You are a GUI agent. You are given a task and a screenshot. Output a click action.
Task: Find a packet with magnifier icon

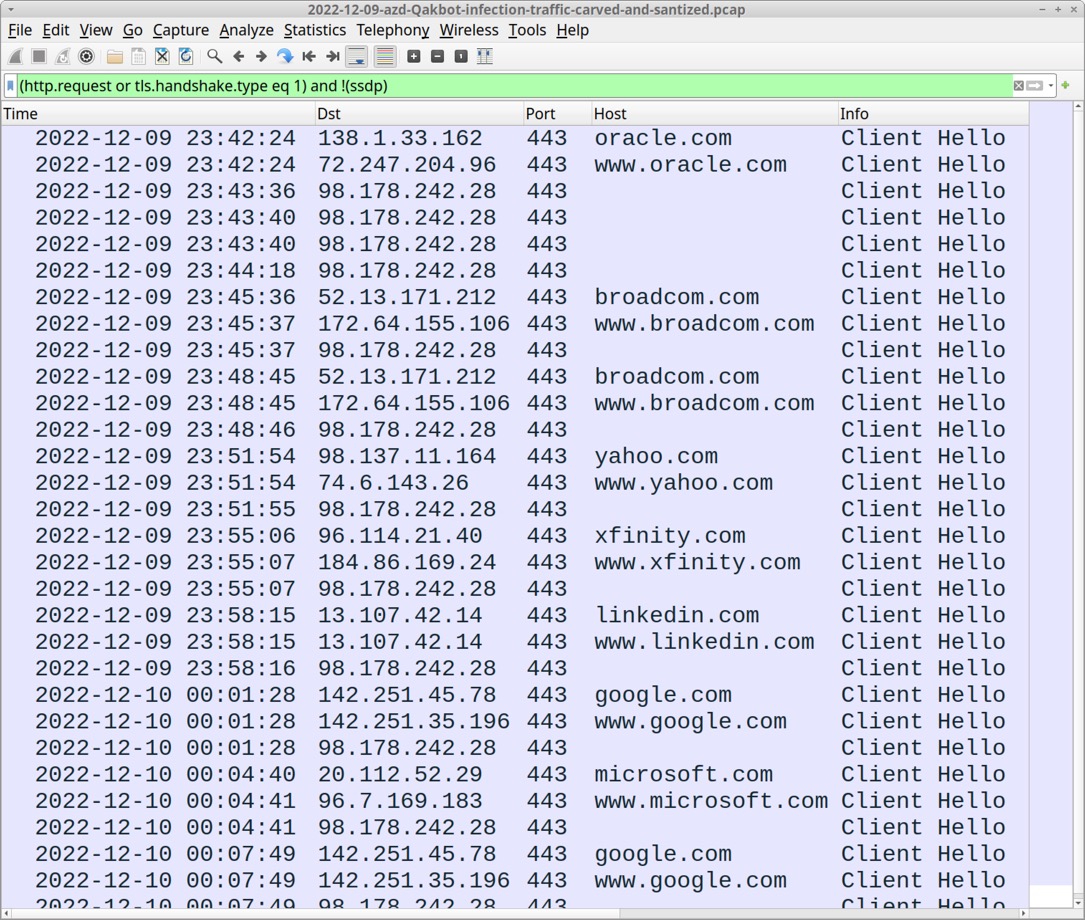coord(215,57)
